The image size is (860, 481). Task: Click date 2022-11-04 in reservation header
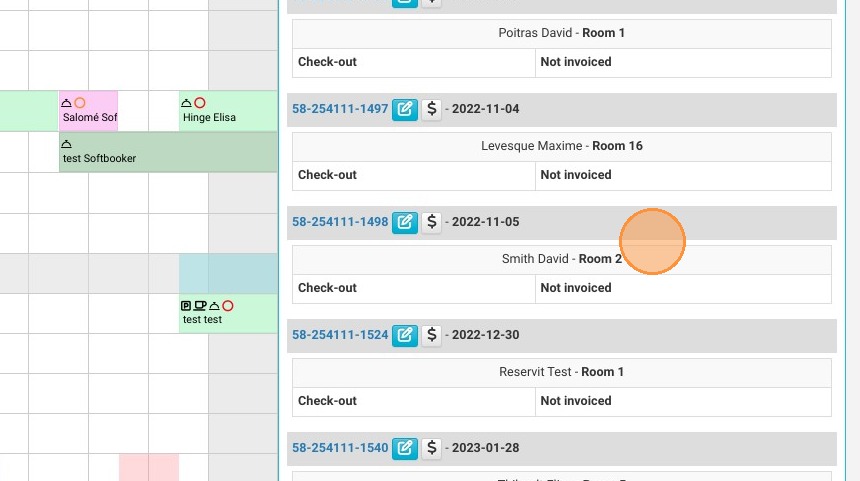485,109
